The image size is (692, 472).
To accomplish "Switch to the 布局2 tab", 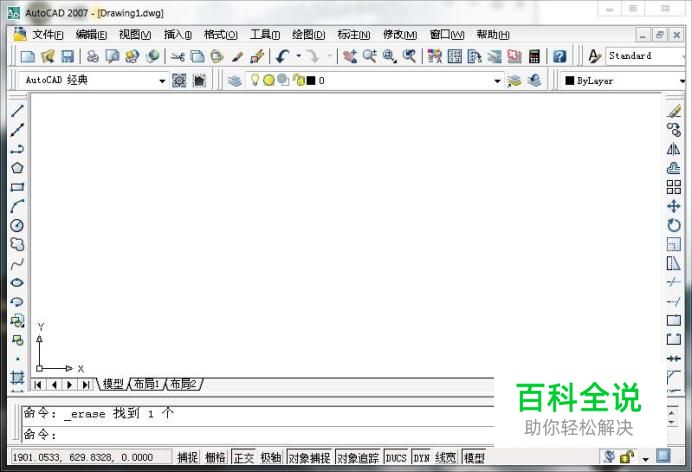I will point(183,384).
